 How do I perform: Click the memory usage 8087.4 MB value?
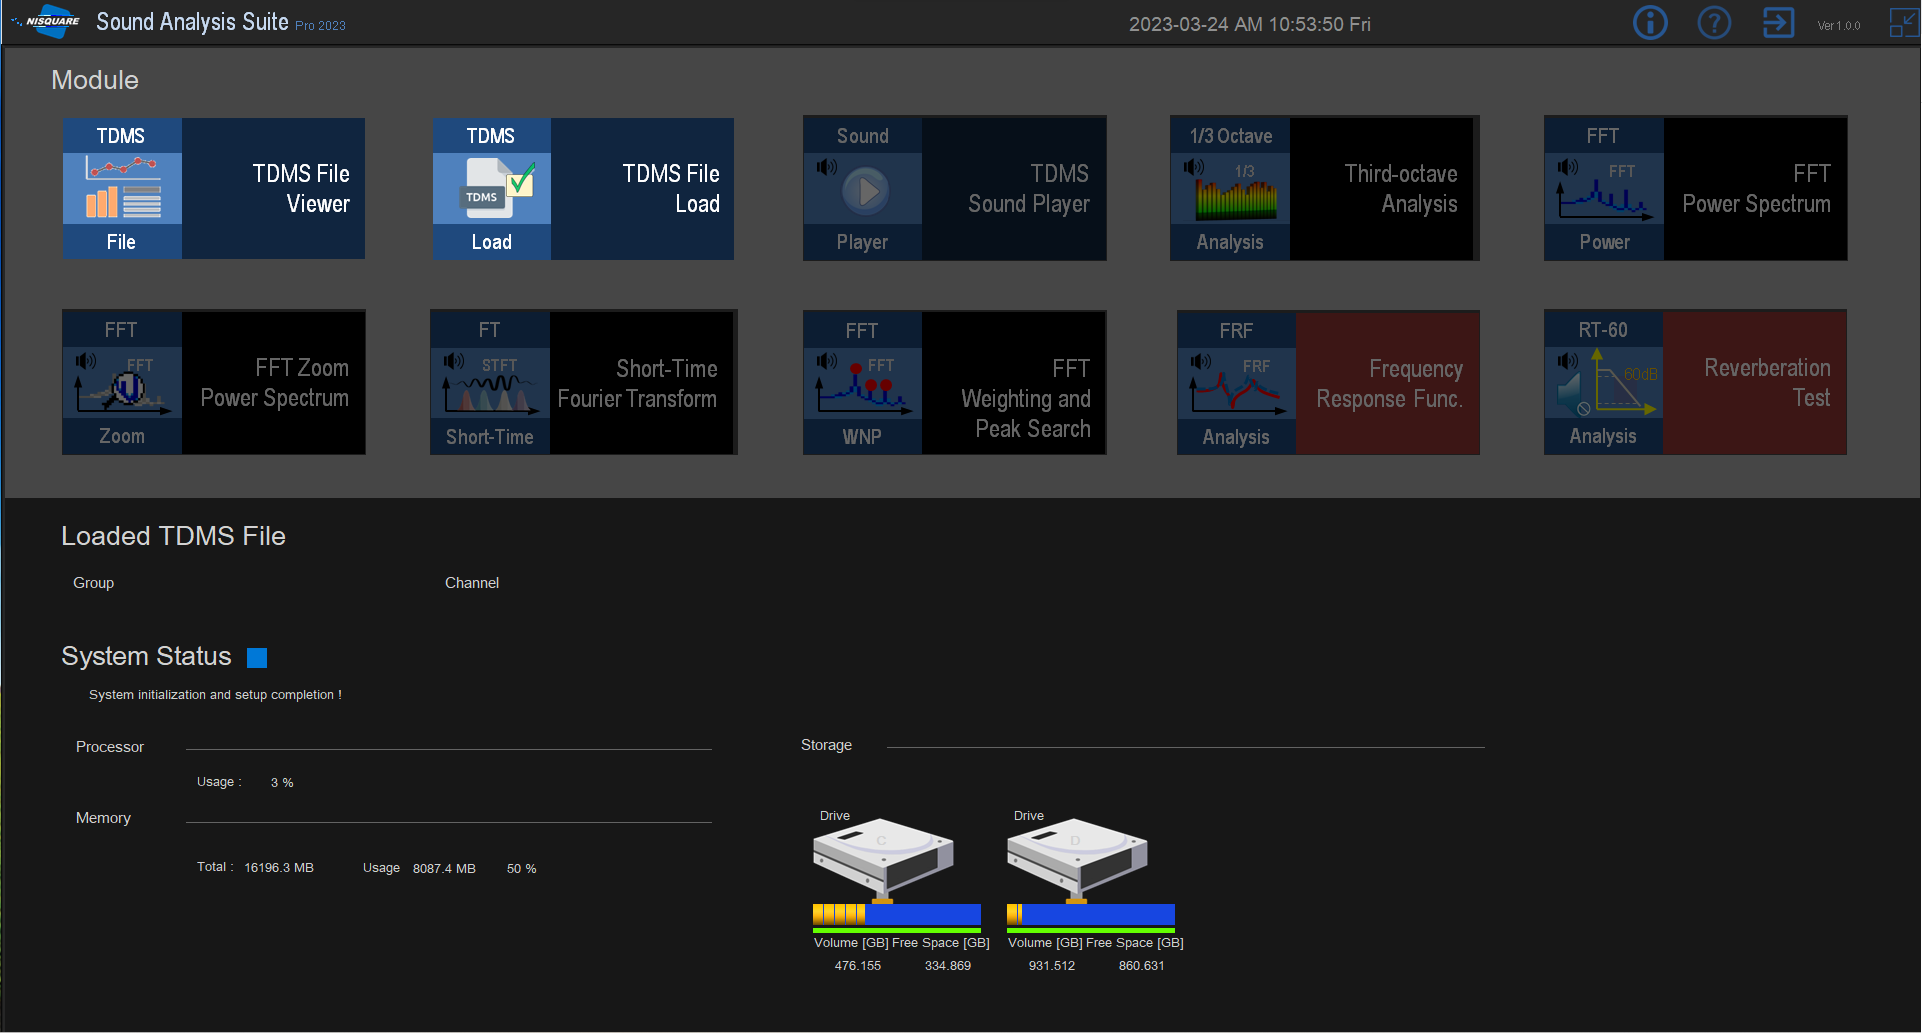444,869
